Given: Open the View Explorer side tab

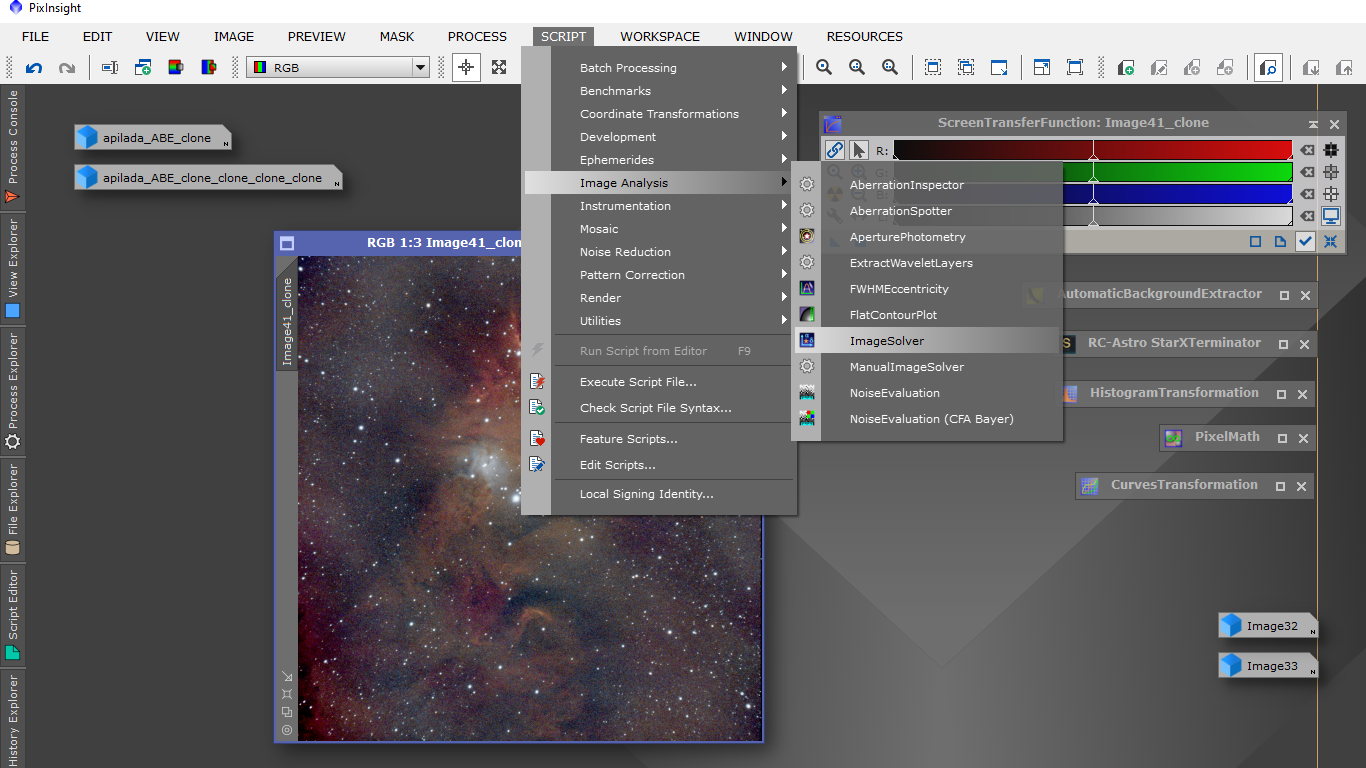Looking at the screenshot, I should (x=13, y=268).
